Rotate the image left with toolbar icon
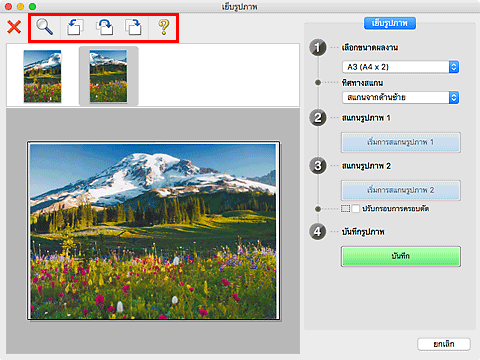 (75, 27)
